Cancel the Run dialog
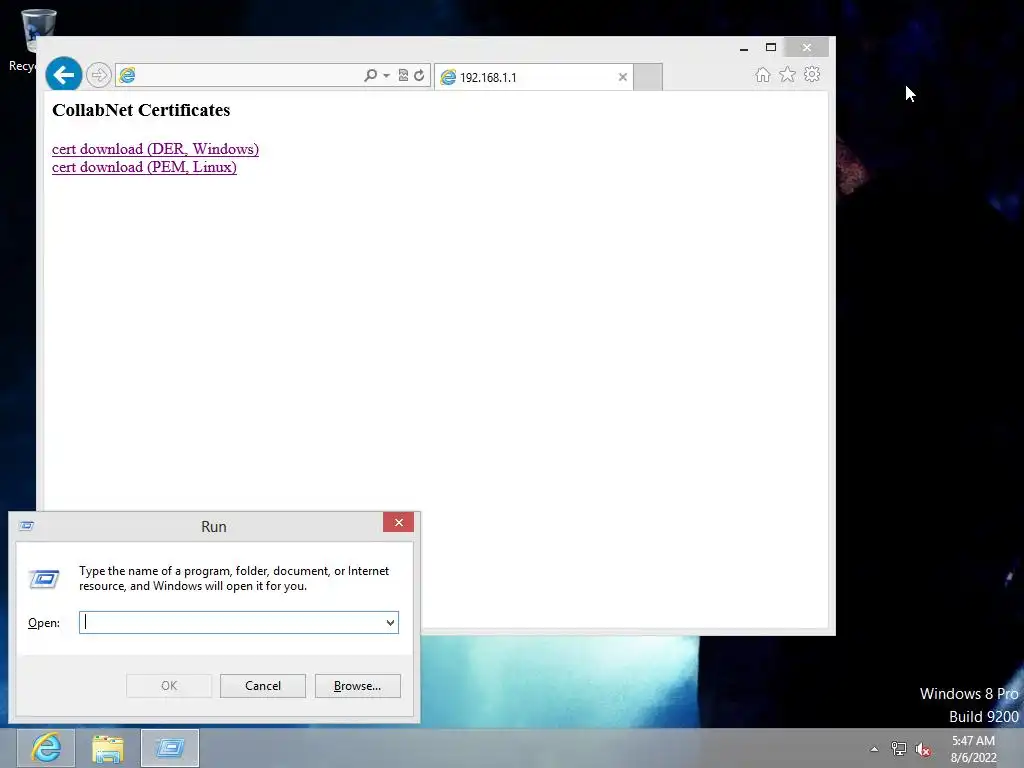 tap(263, 686)
